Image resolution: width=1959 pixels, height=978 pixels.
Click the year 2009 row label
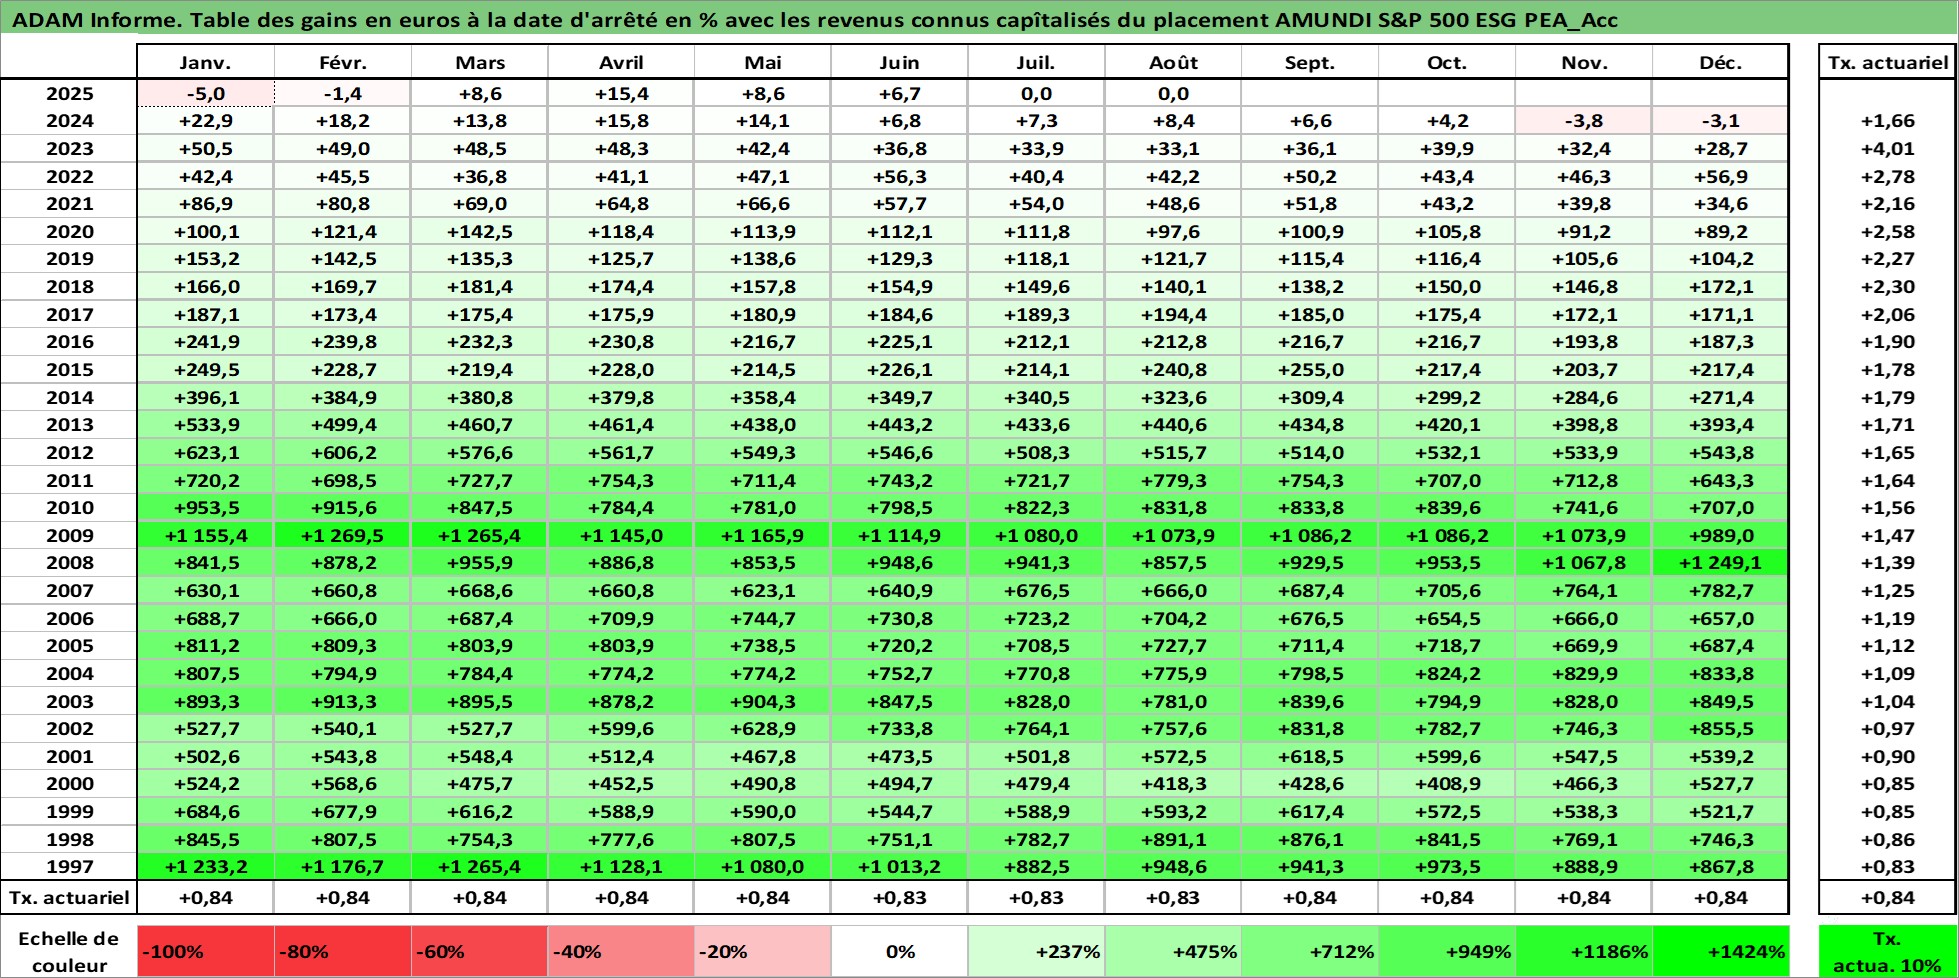[x=69, y=536]
